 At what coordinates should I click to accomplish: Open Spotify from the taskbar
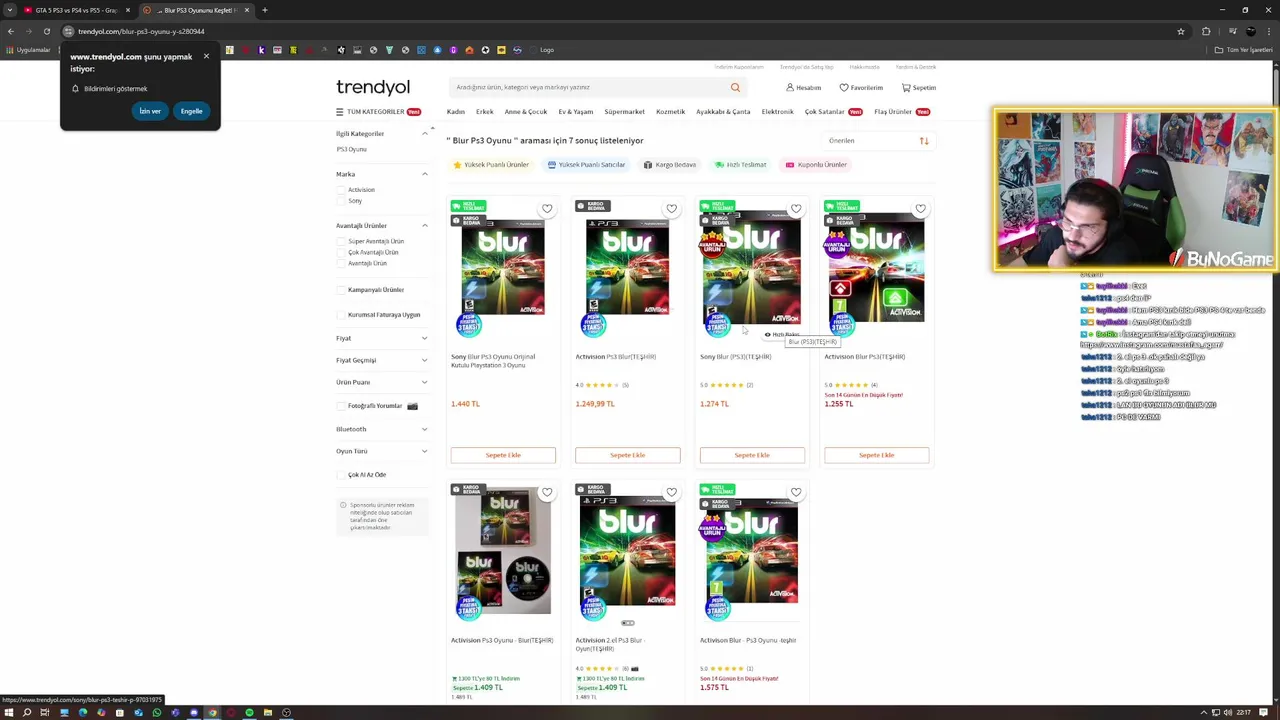(x=249, y=713)
